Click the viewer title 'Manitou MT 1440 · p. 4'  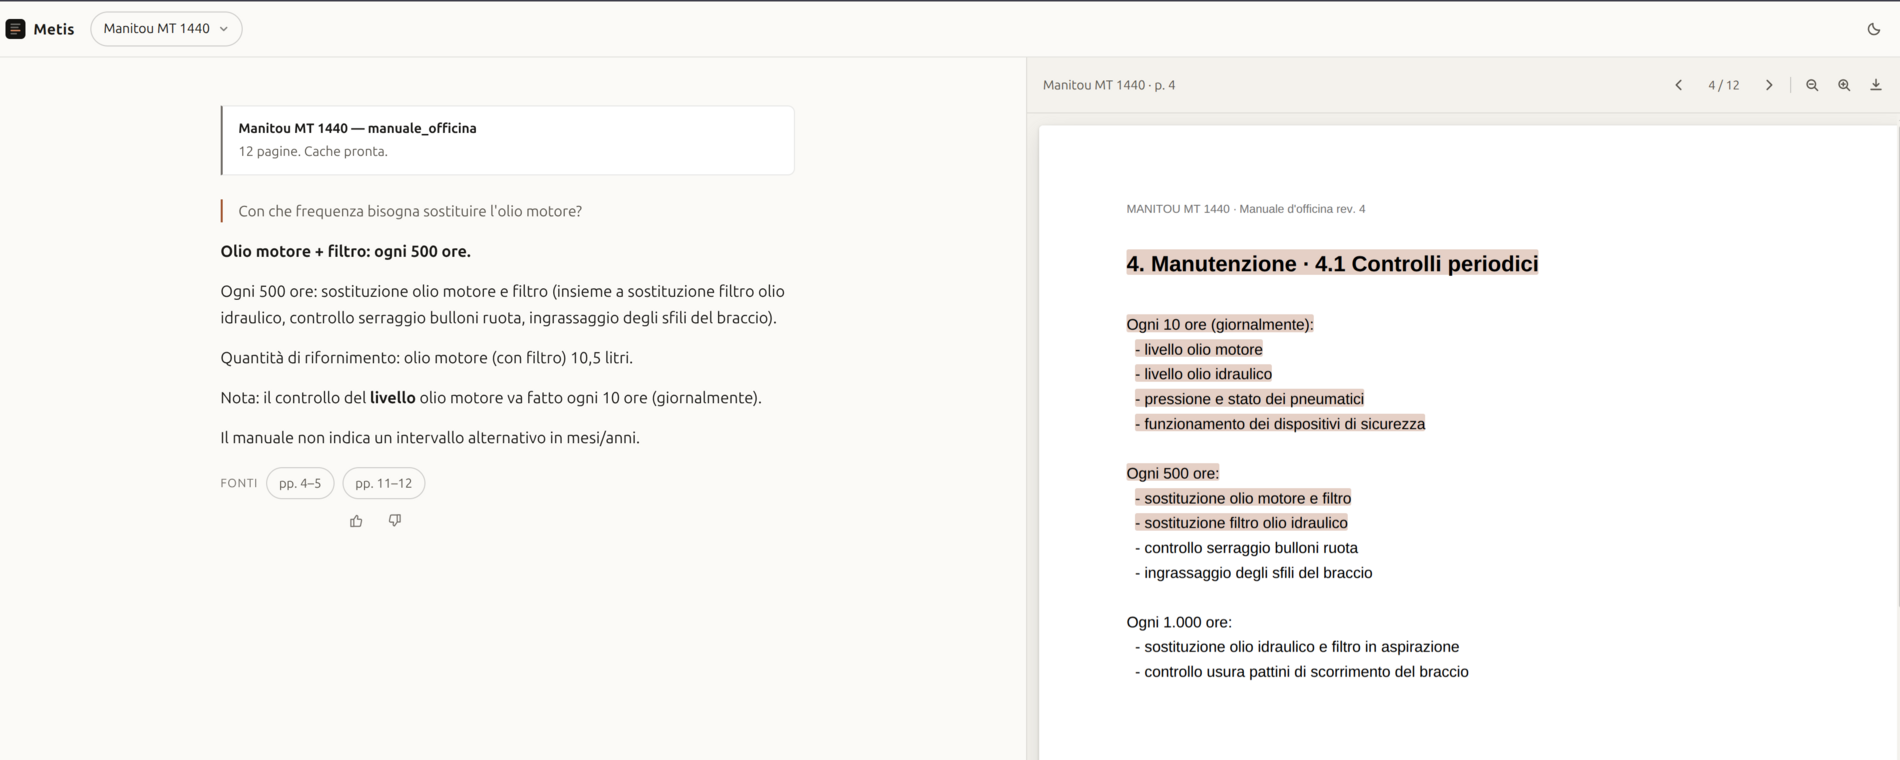pos(1109,85)
